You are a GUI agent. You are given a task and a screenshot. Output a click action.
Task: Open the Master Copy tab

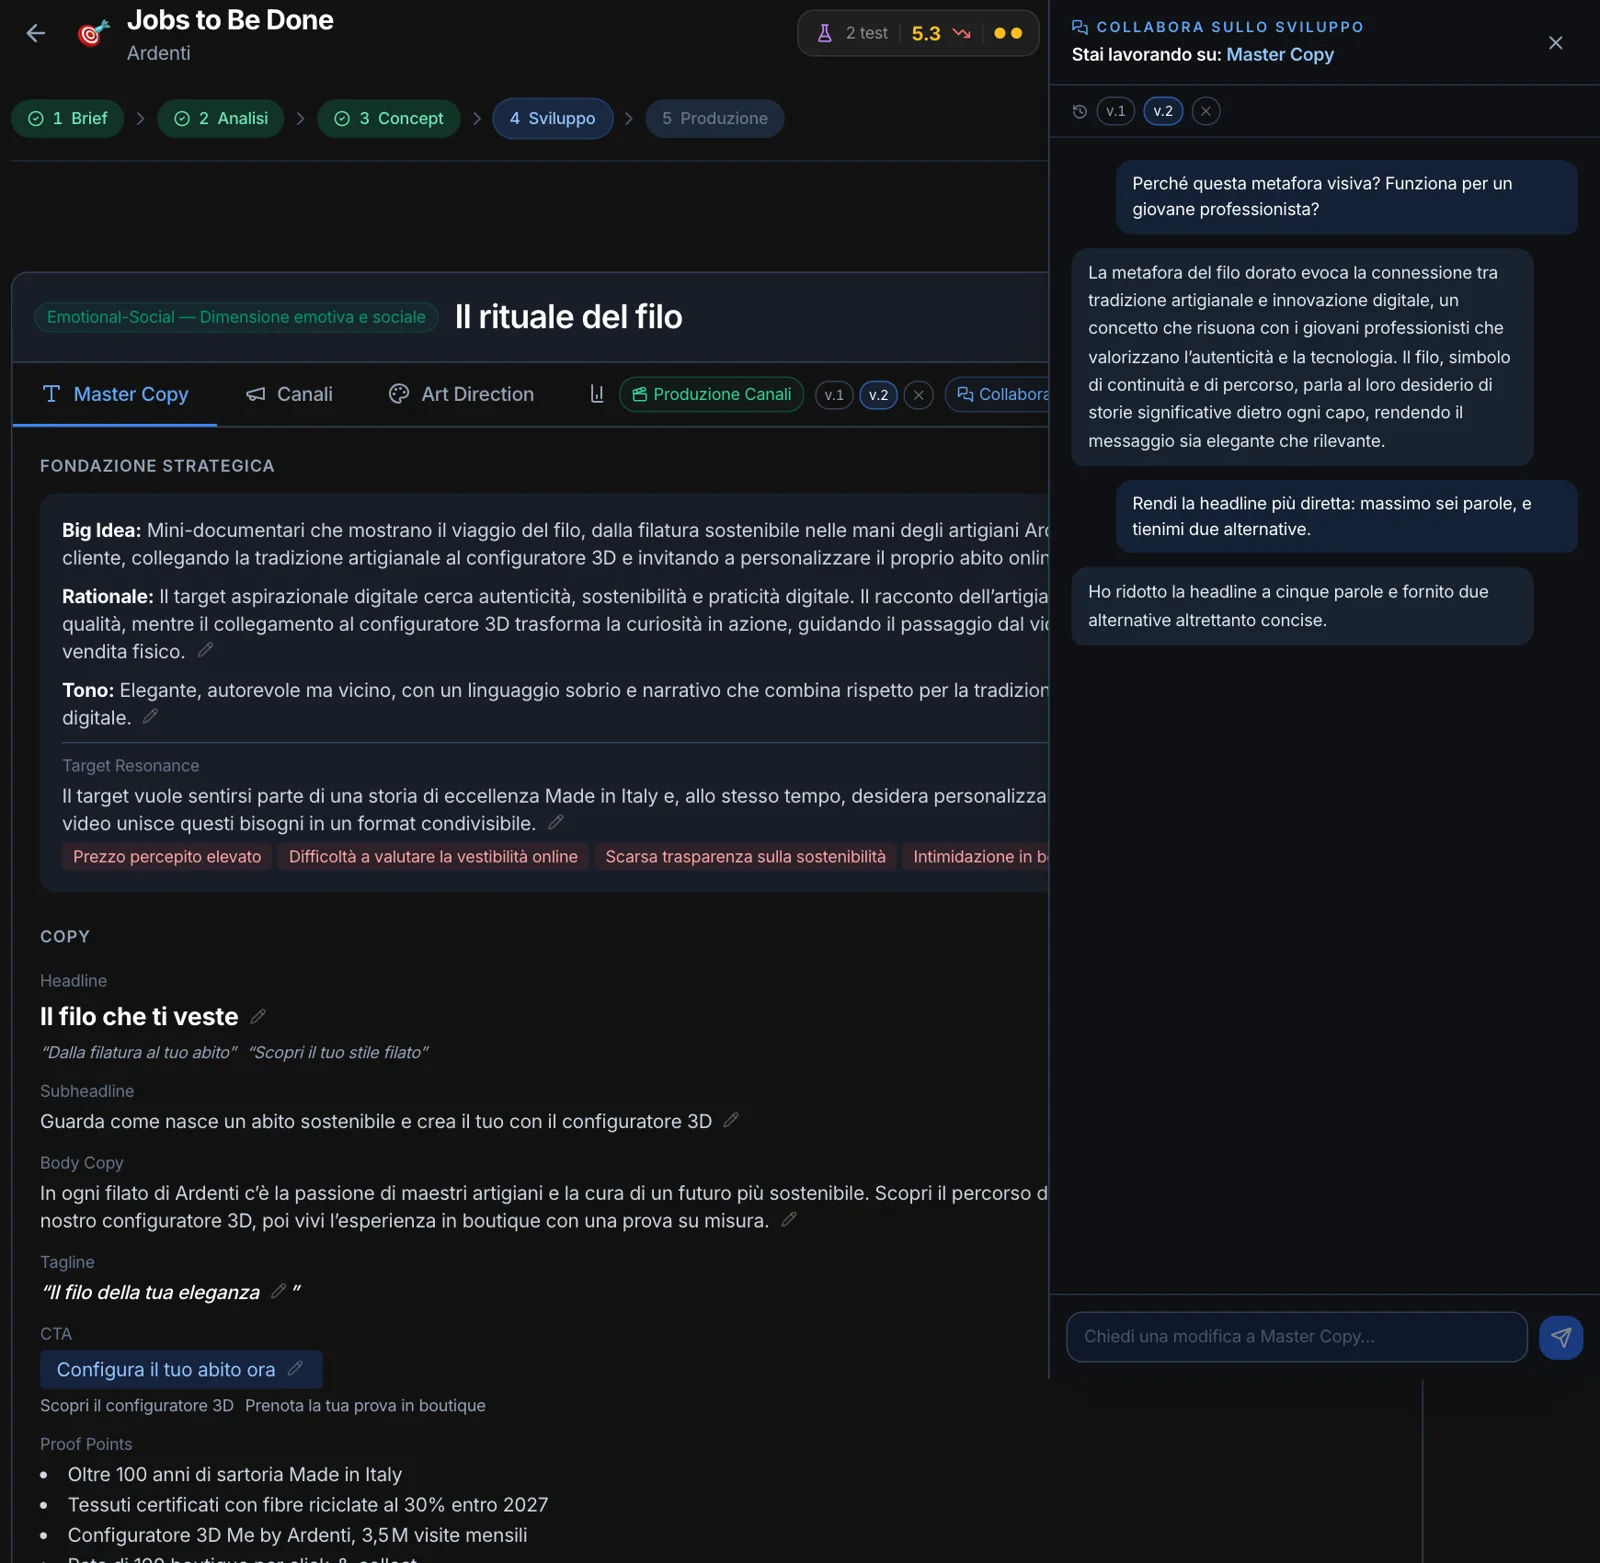click(x=115, y=394)
